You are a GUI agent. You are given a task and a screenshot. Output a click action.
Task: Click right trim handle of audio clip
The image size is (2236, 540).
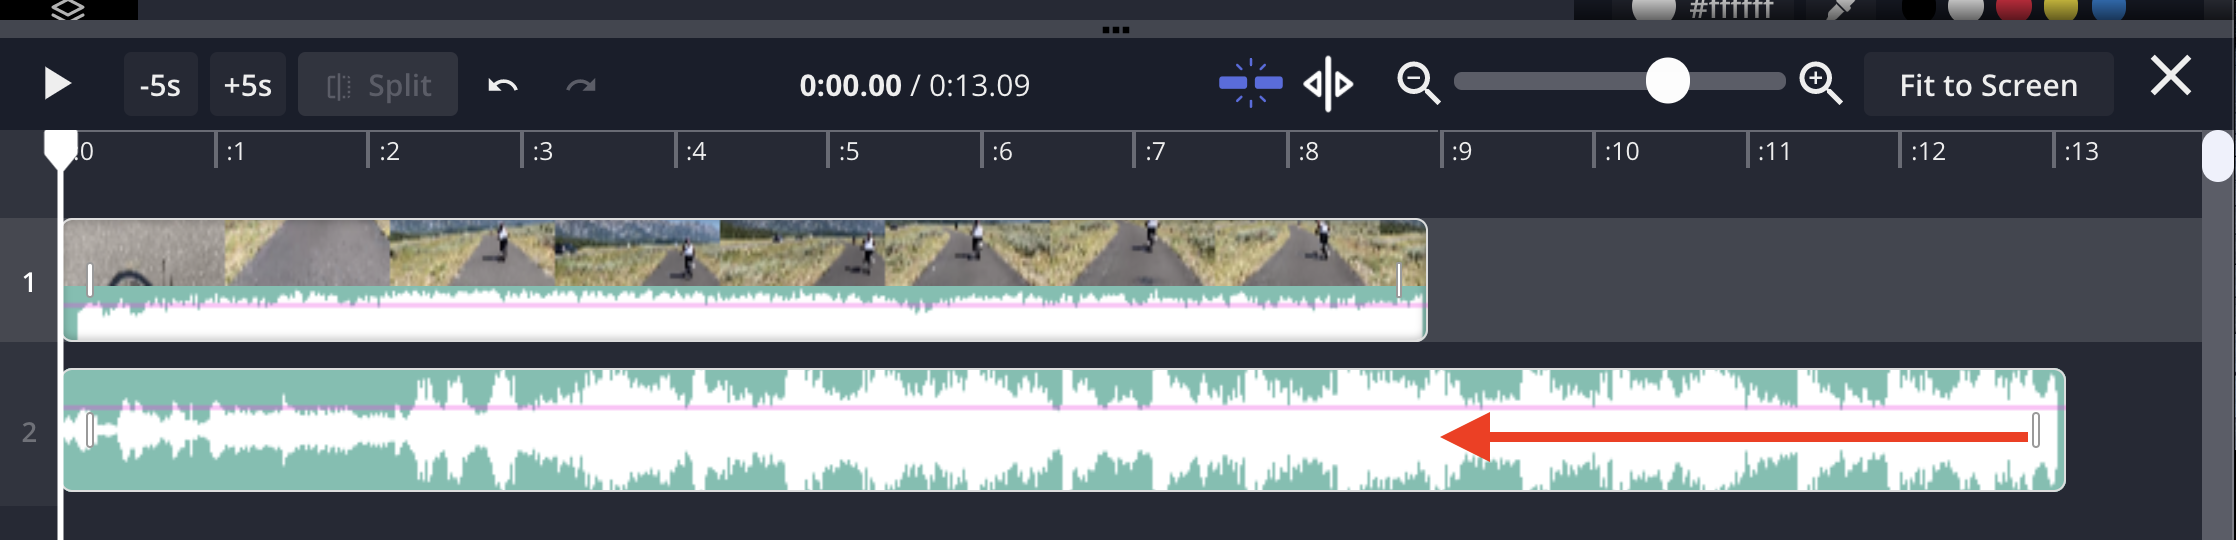2035,430
